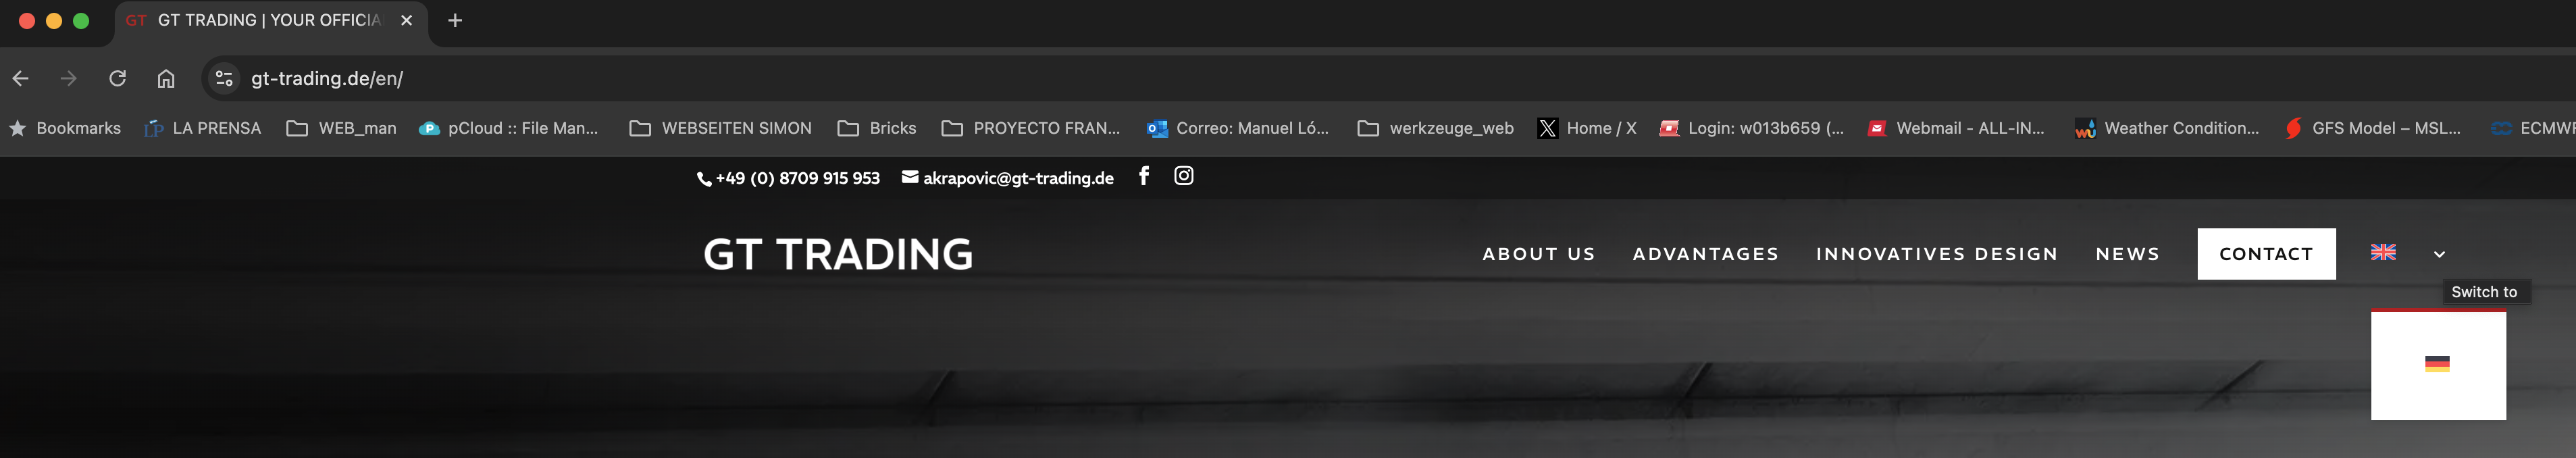Open the WEBSEITEN SIMON bookmark folder
The width and height of the screenshot is (2576, 458).
720,128
